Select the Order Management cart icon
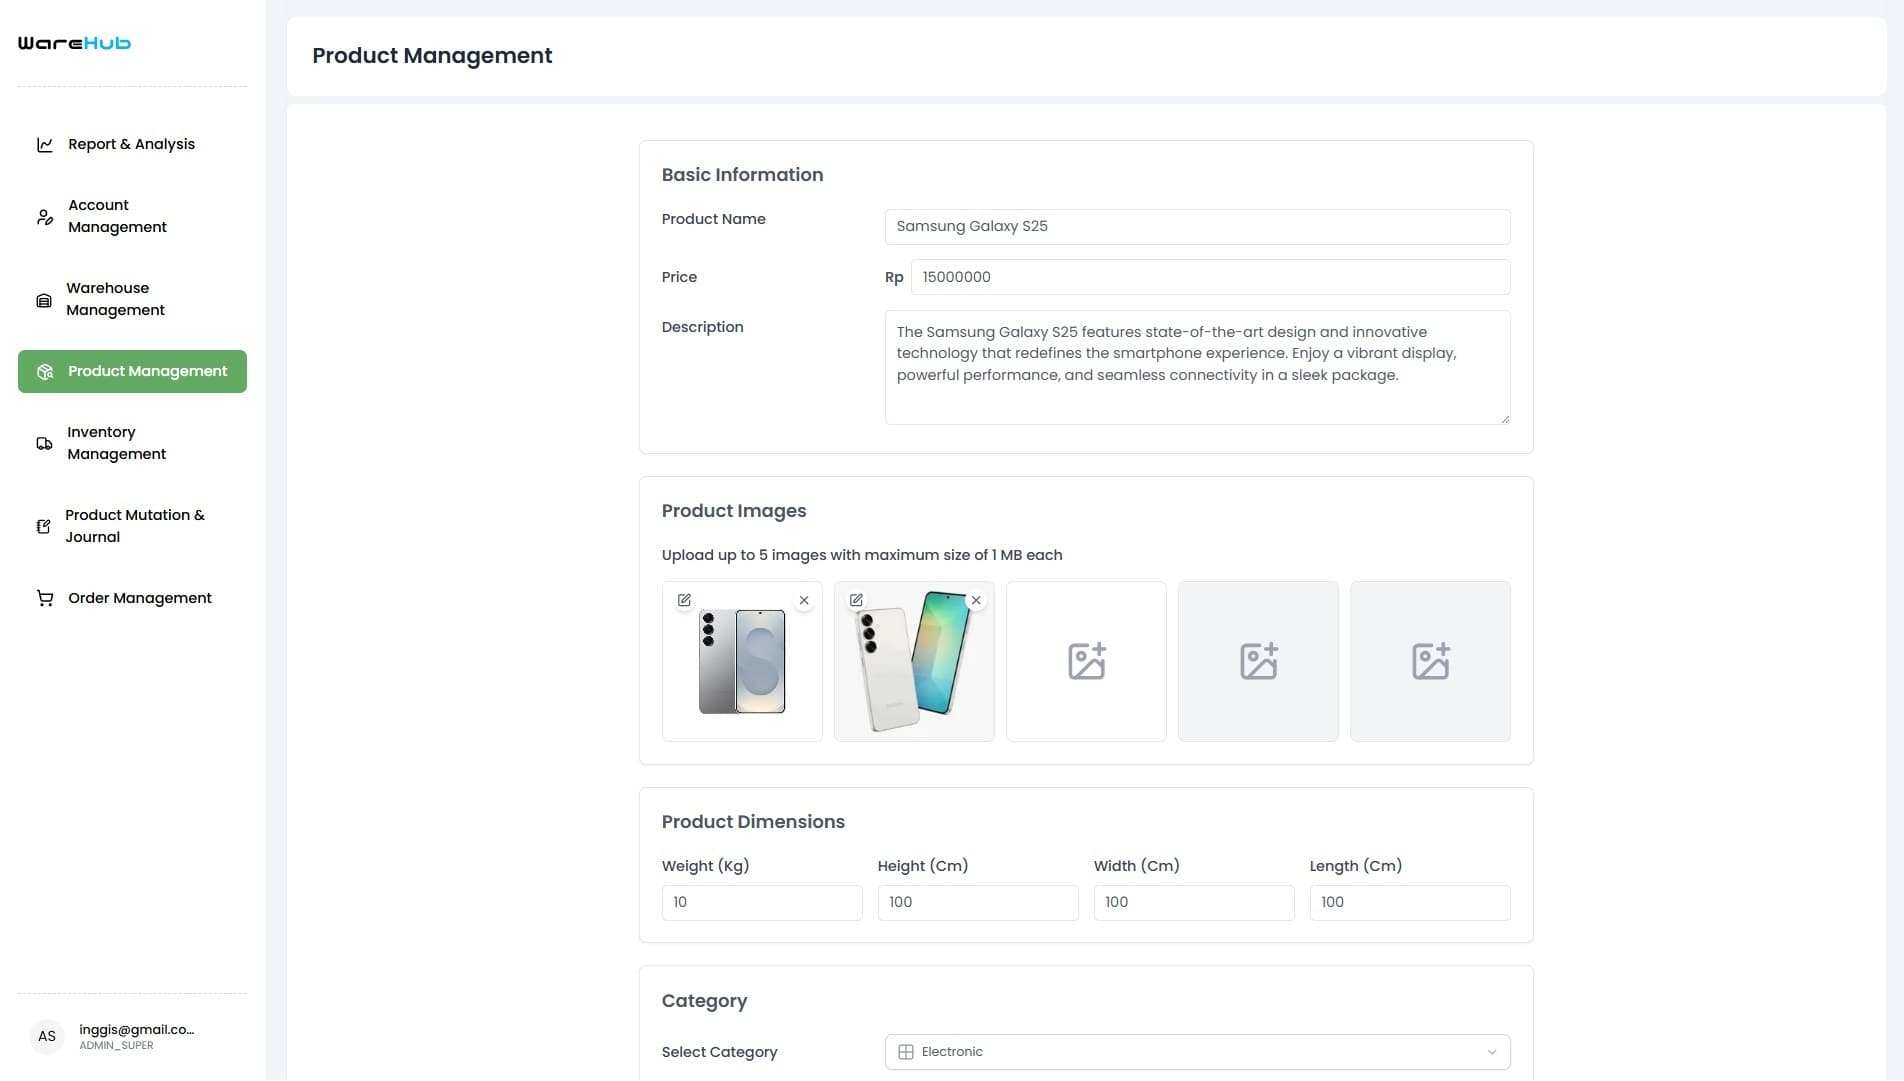Image resolution: width=1904 pixels, height=1081 pixels. [44, 597]
